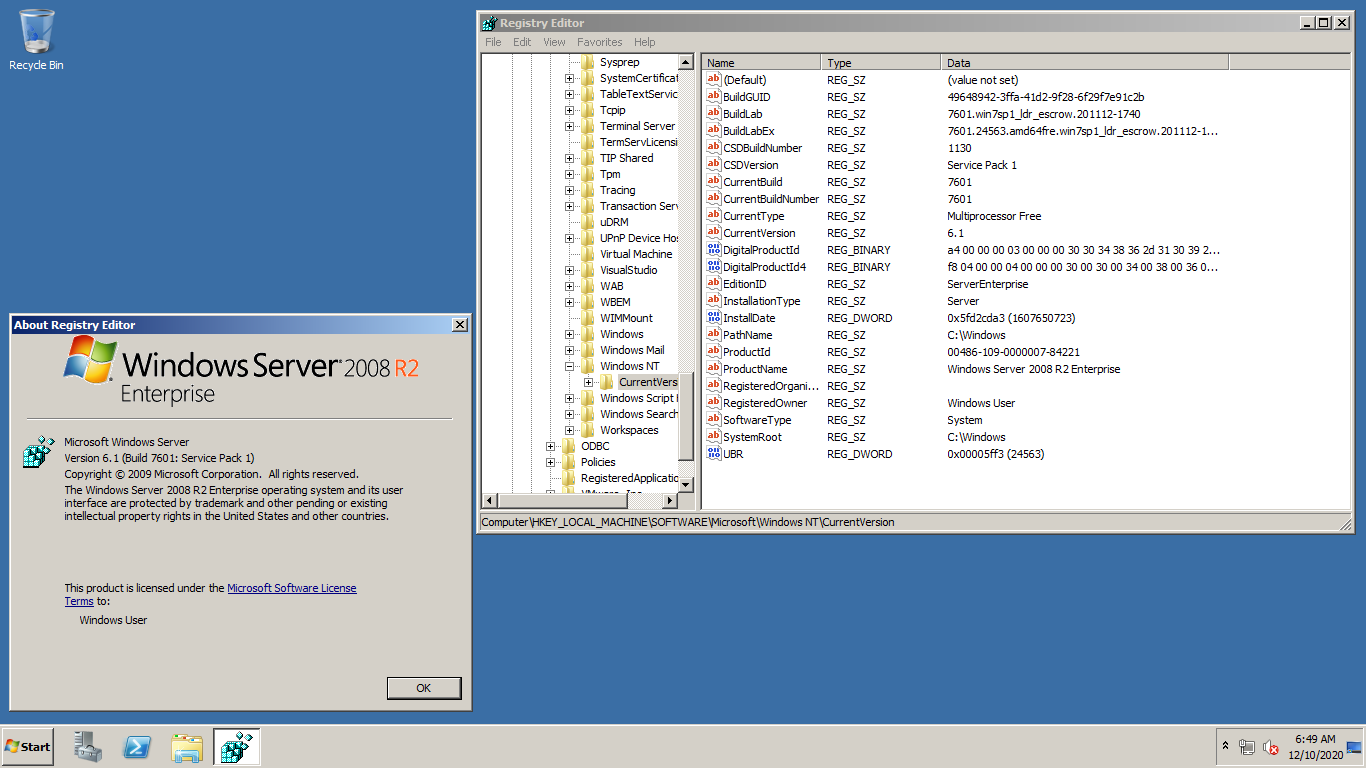The width and height of the screenshot is (1366, 768).
Task: Click the tree horizontal scroll right arrow
Action: coord(671,500)
